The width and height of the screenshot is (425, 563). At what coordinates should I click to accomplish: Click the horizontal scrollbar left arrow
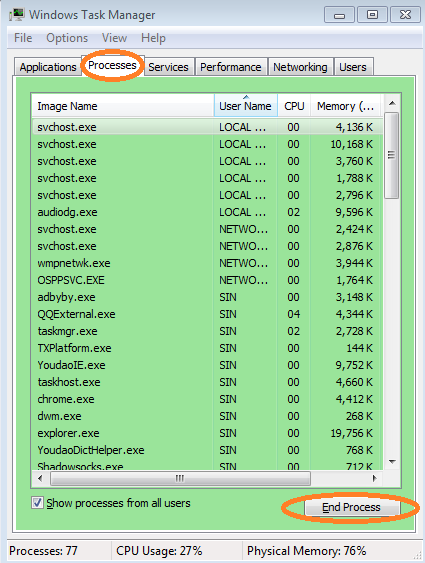pos(40,478)
